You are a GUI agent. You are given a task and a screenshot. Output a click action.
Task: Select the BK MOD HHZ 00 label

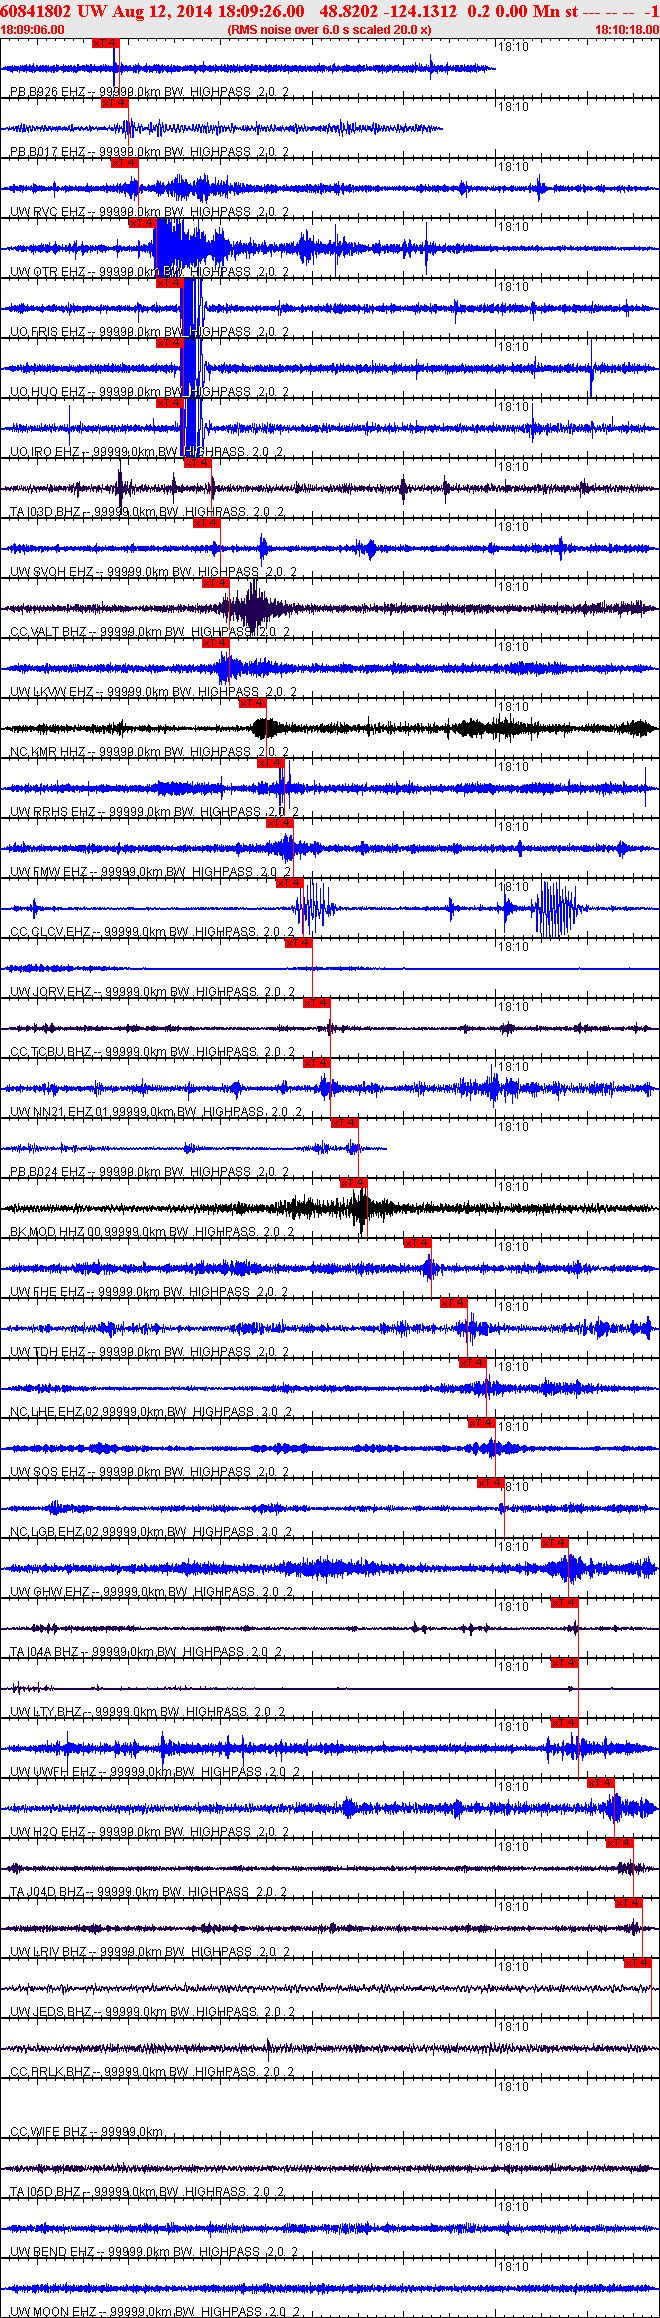[x=152, y=1232]
